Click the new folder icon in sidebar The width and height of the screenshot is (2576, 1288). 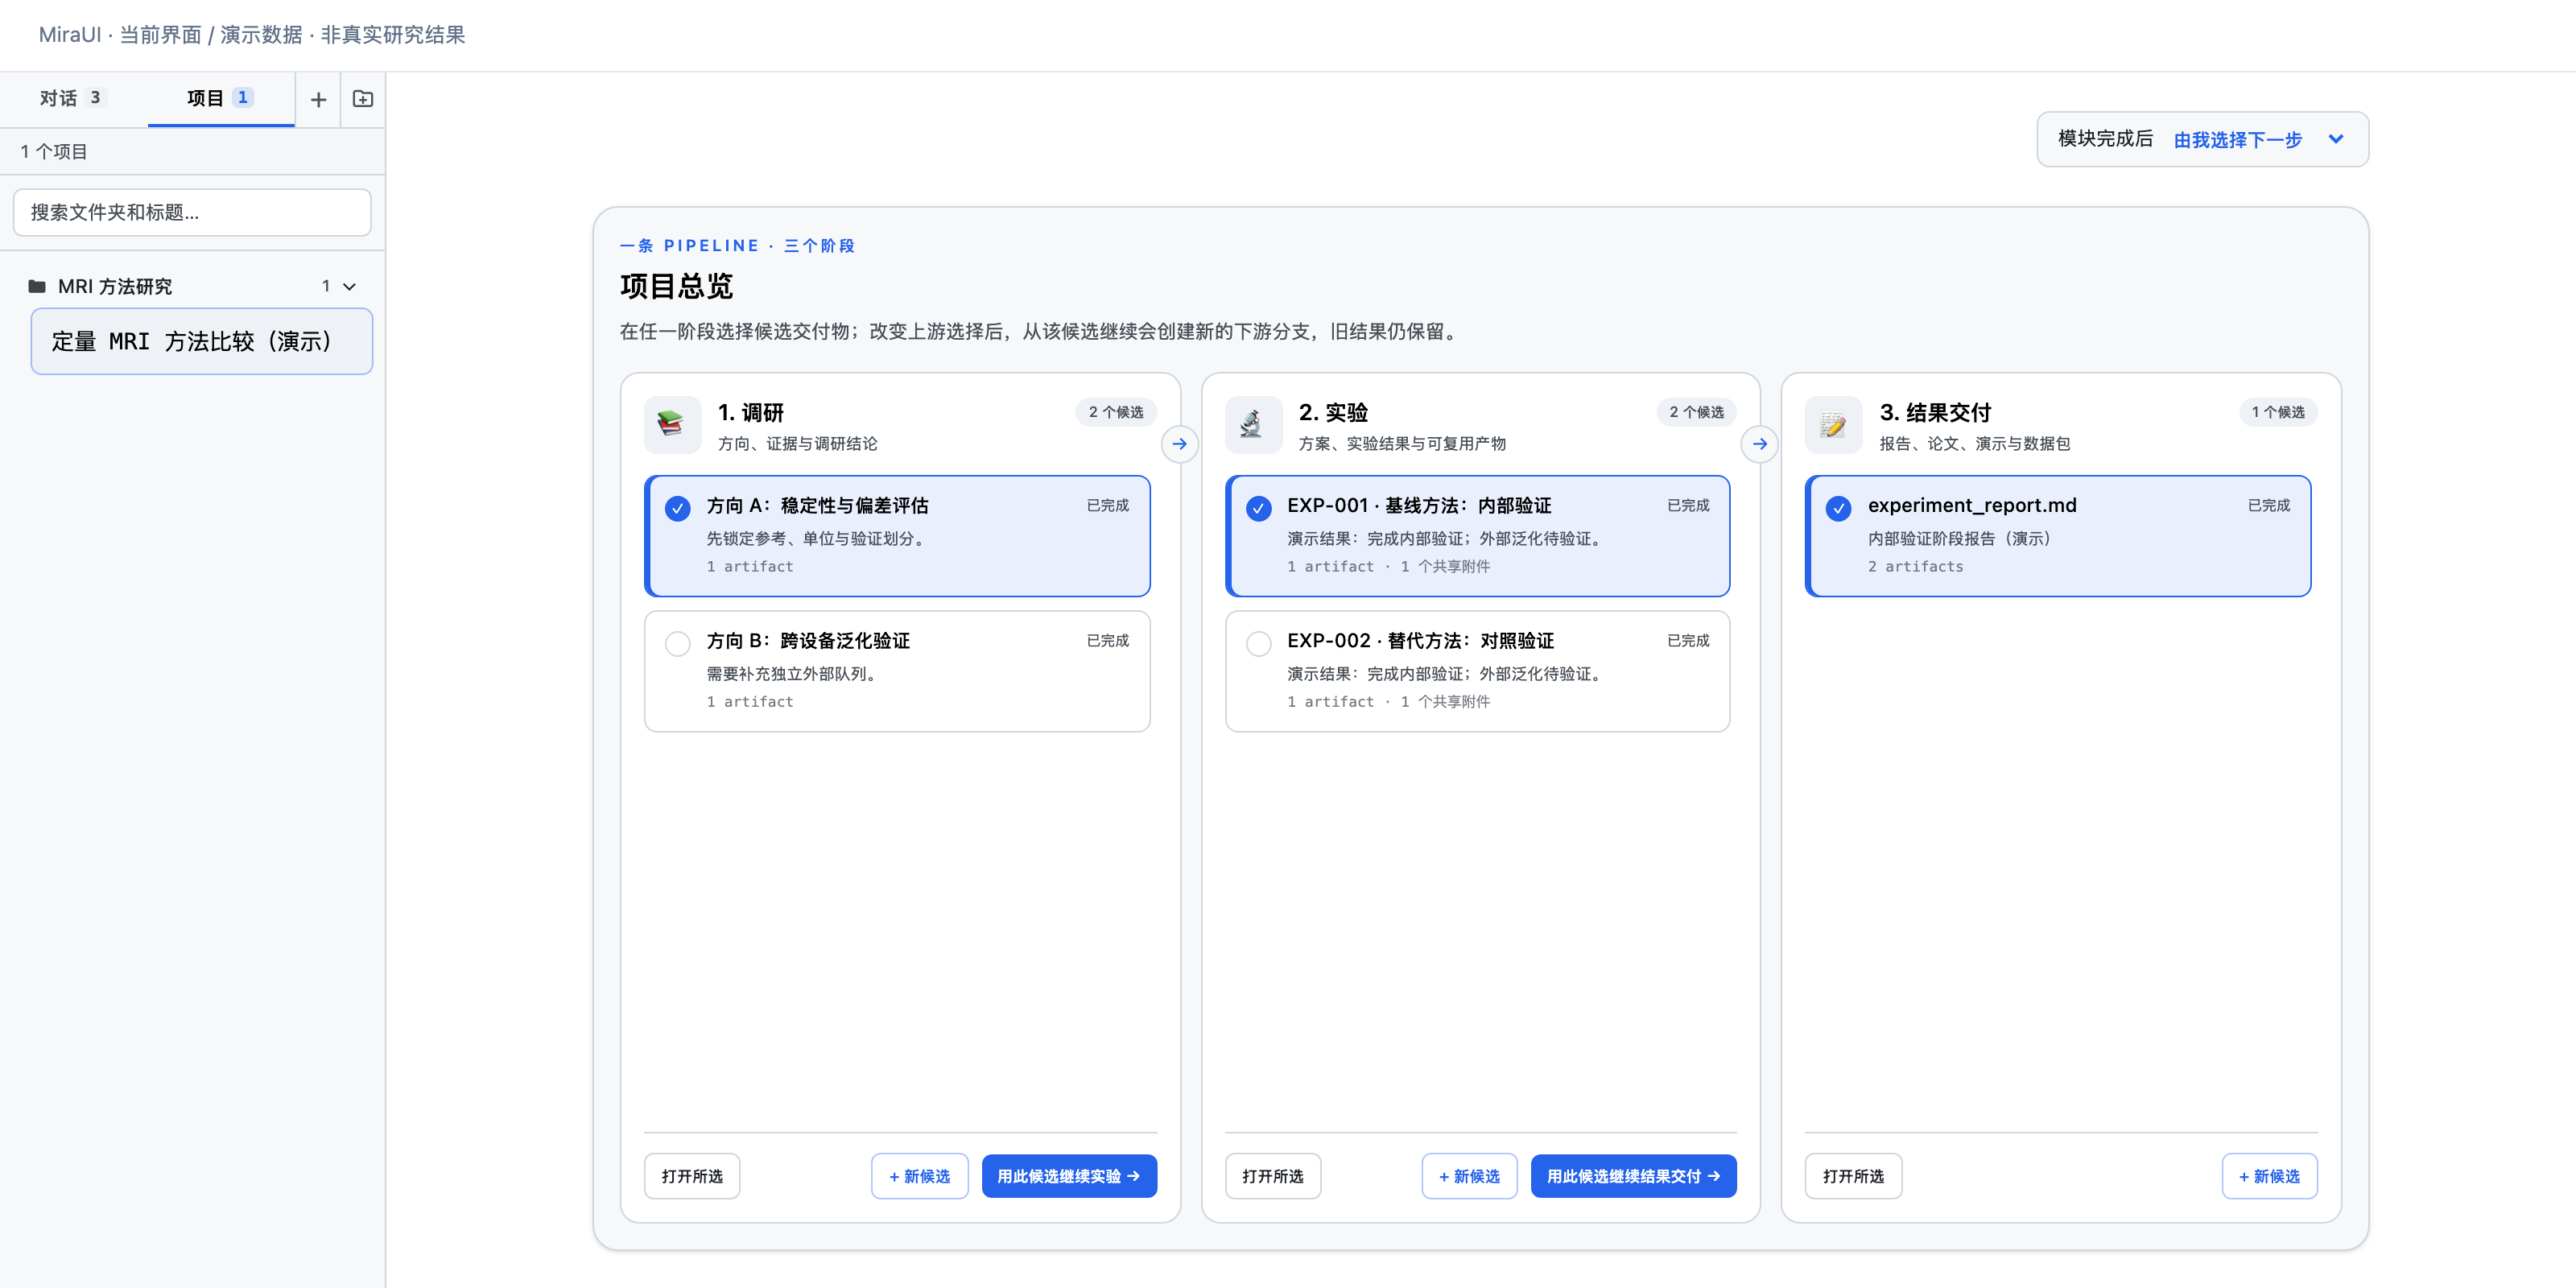tap(363, 99)
